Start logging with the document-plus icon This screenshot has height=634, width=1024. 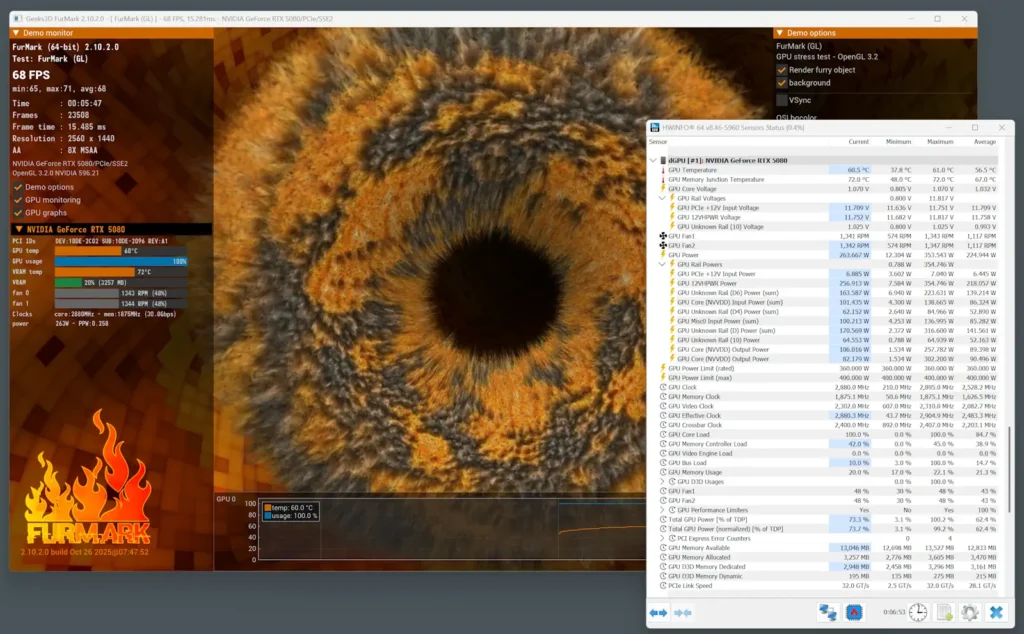tap(944, 612)
